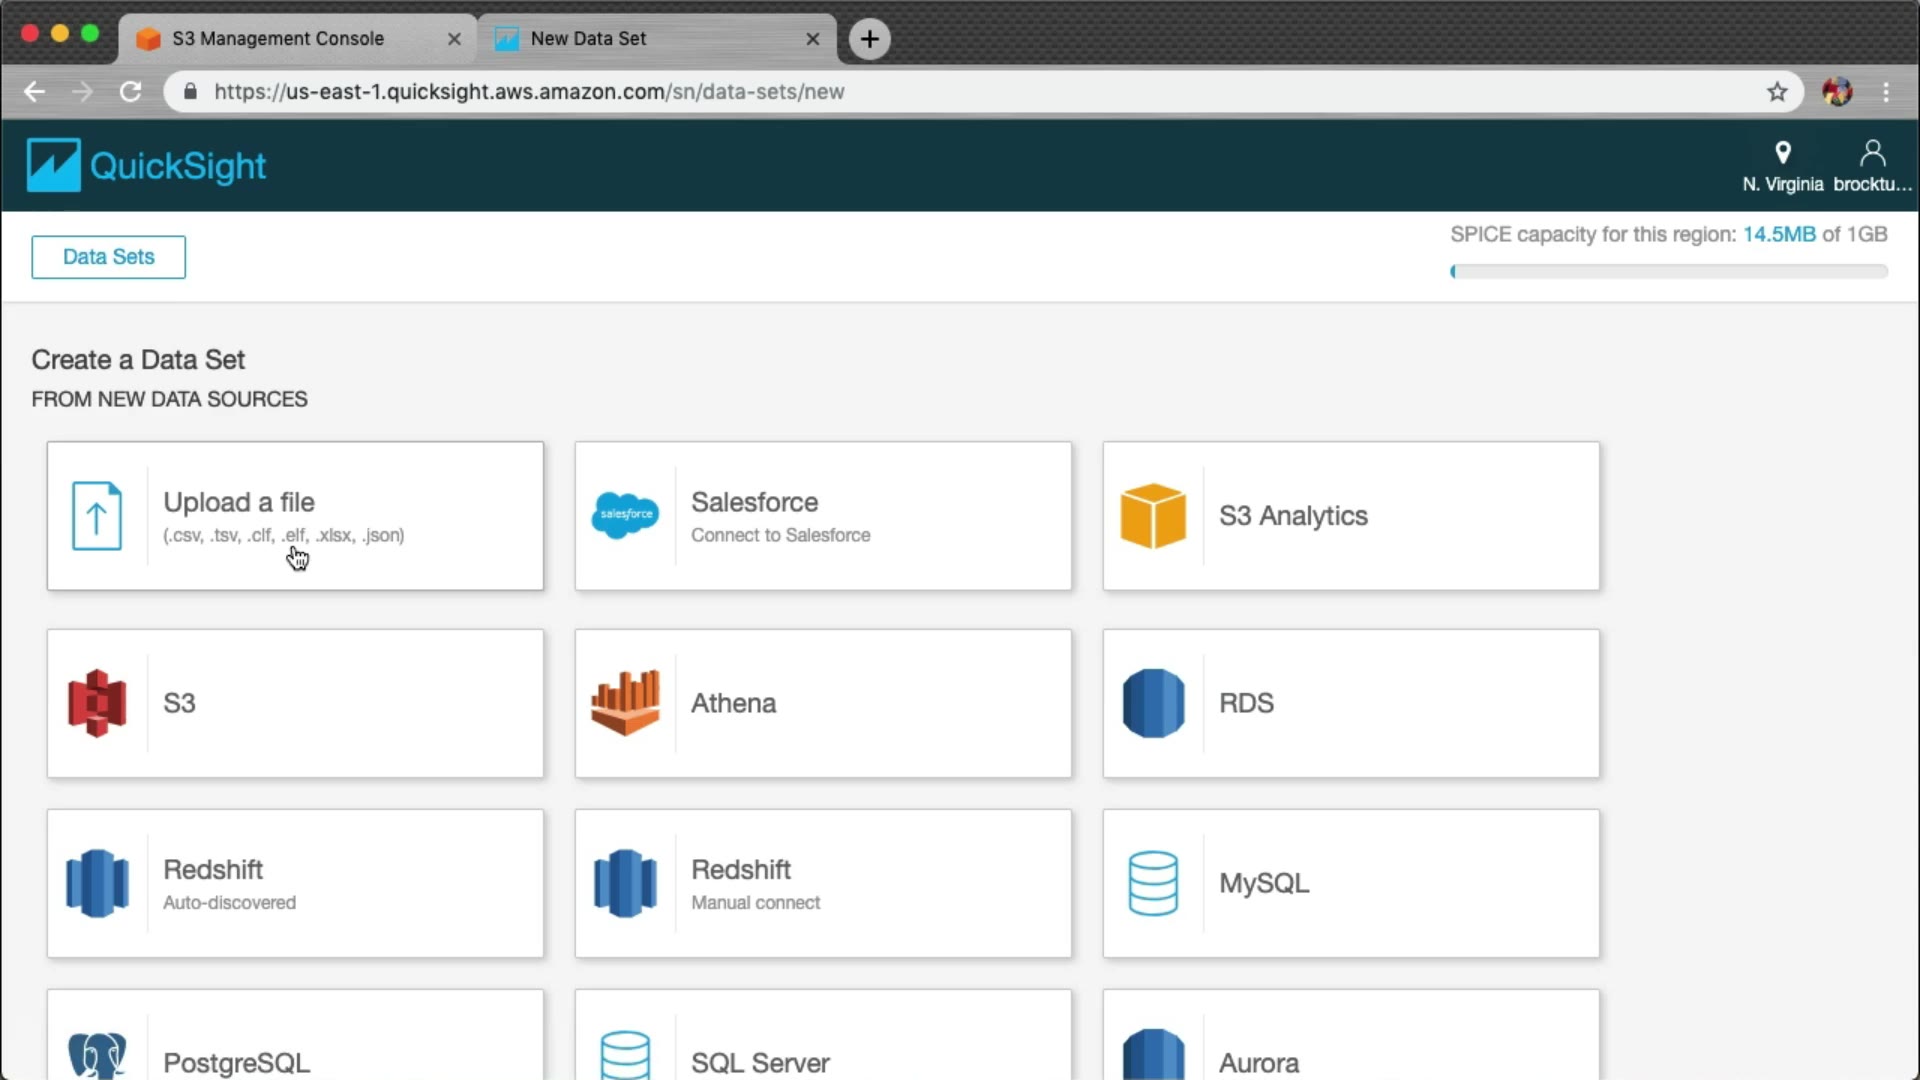This screenshot has height=1080, width=1920.
Task: Open Athena data source icon
Action: click(x=625, y=703)
